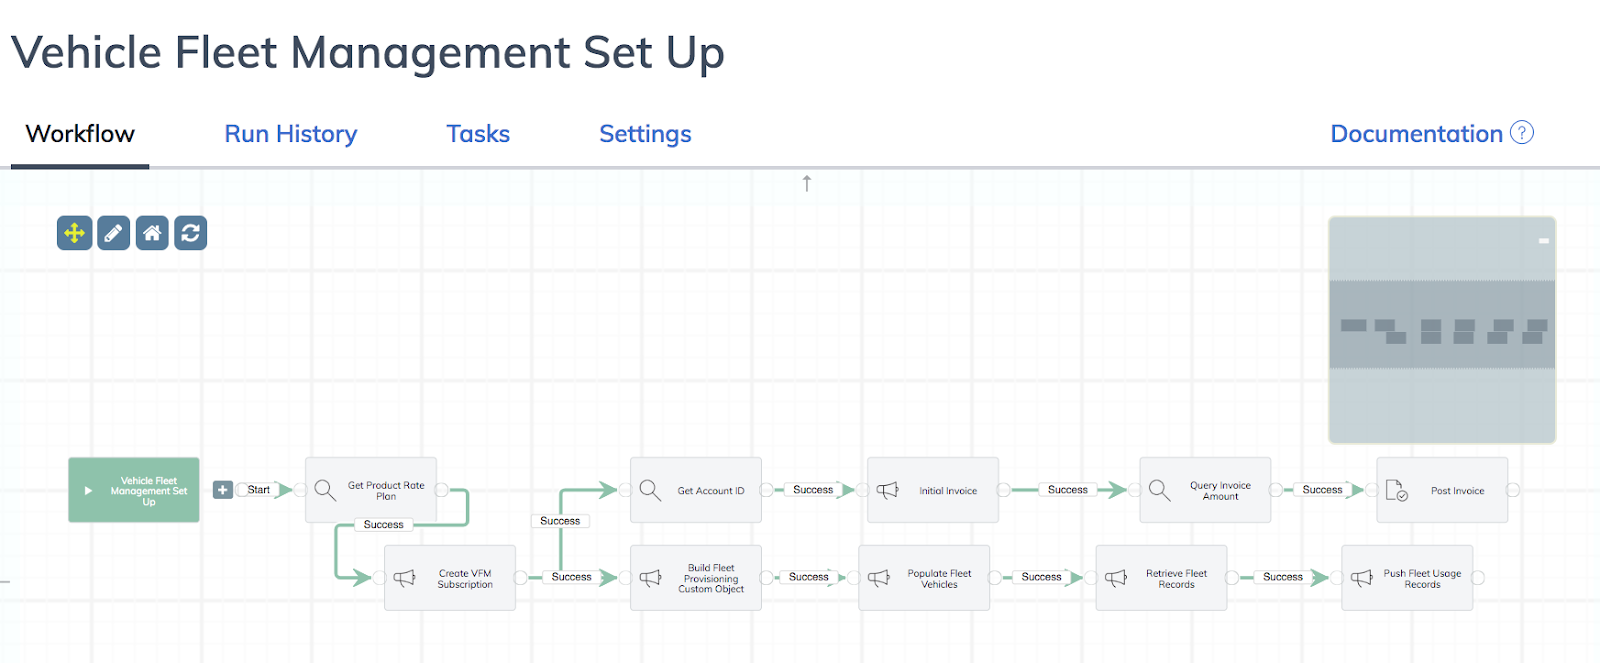Click the plus icon before Start
This screenshot has width=1600, height=663.
click(x=222, y=490)
